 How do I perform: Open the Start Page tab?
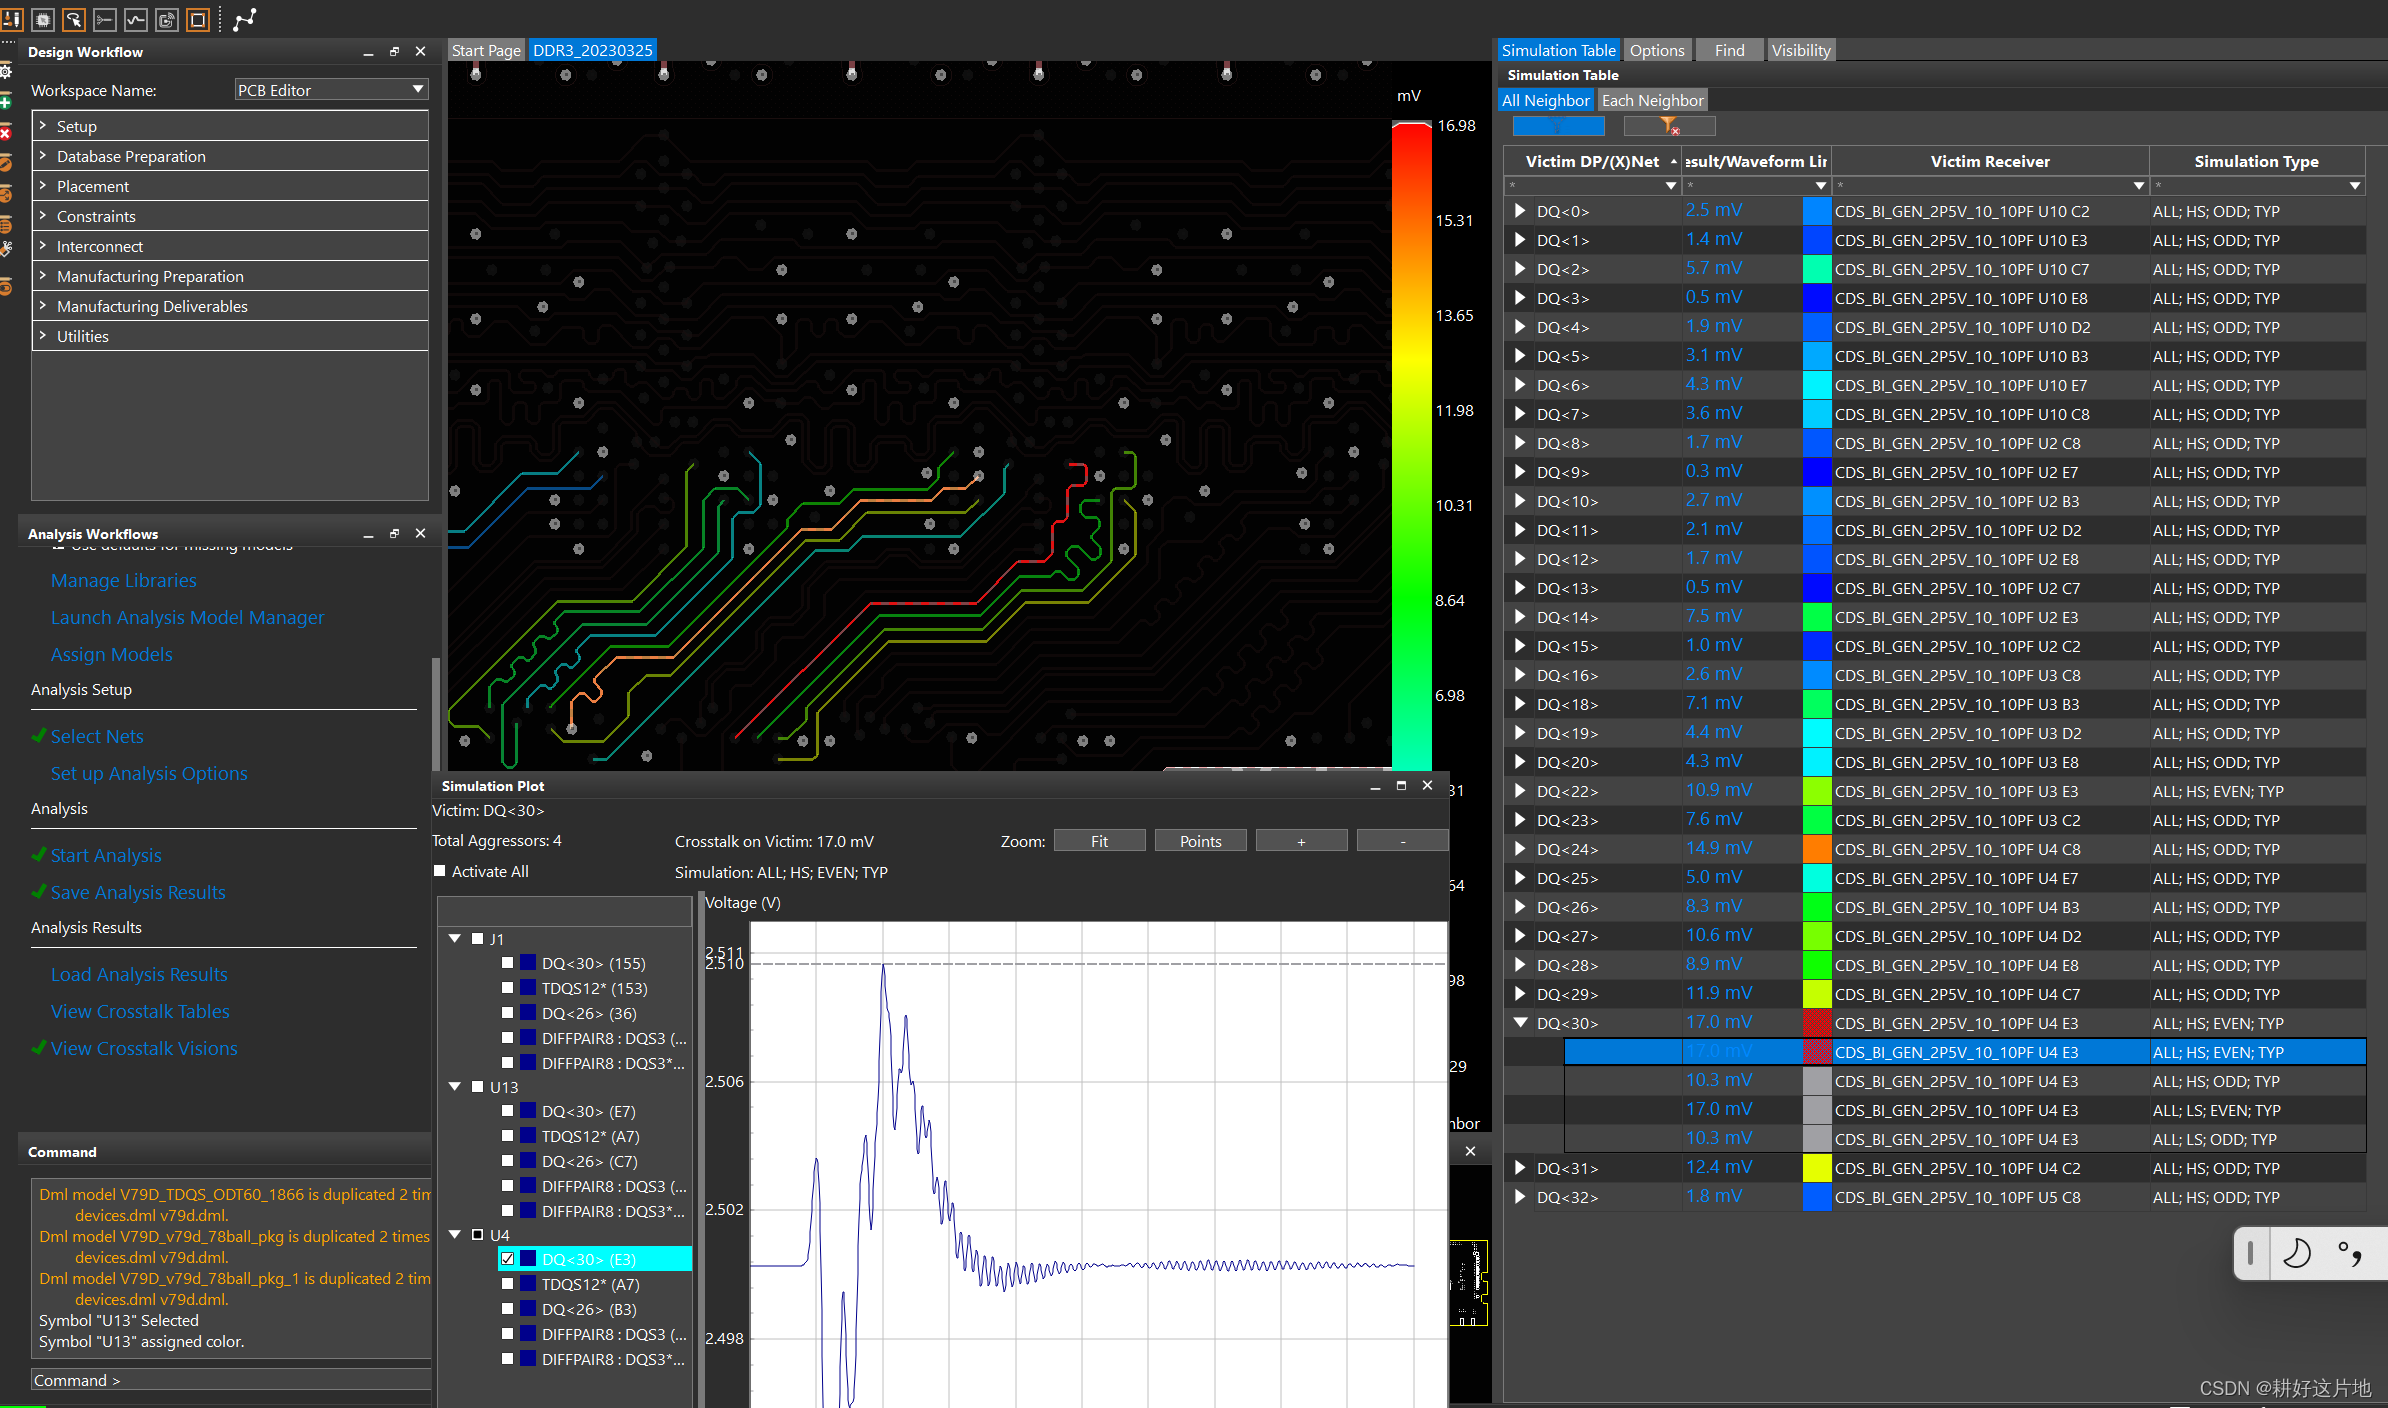486,49
